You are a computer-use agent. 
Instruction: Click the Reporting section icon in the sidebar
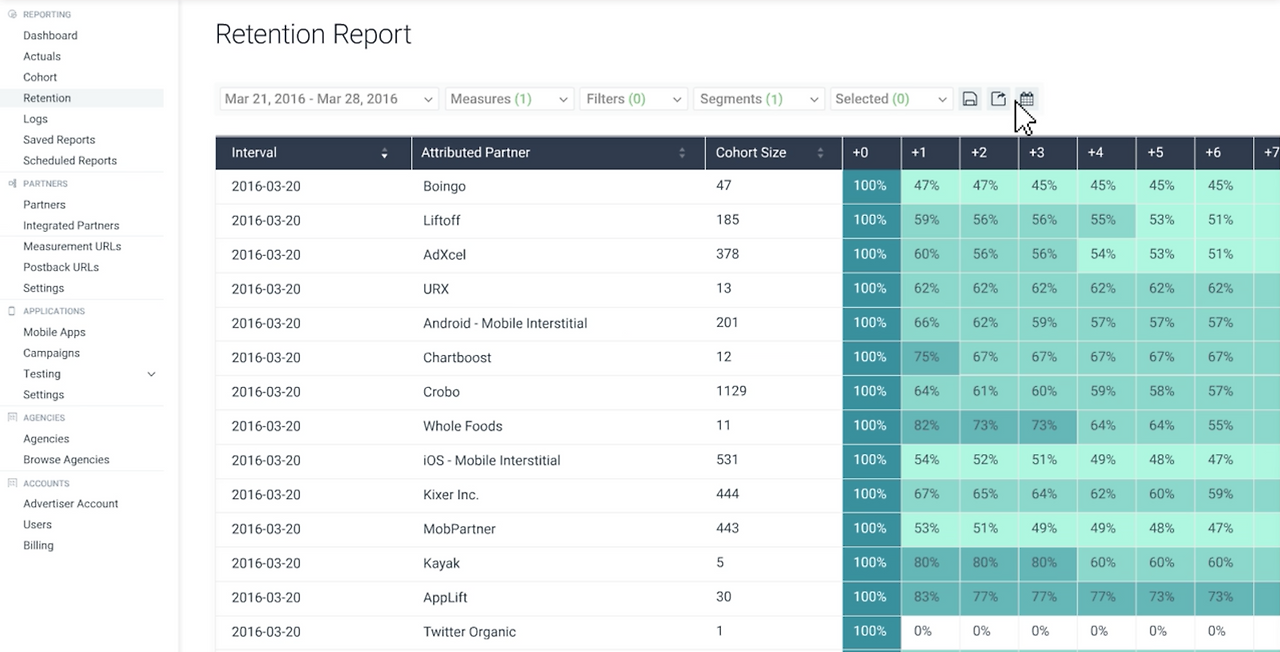coord(12,15)
